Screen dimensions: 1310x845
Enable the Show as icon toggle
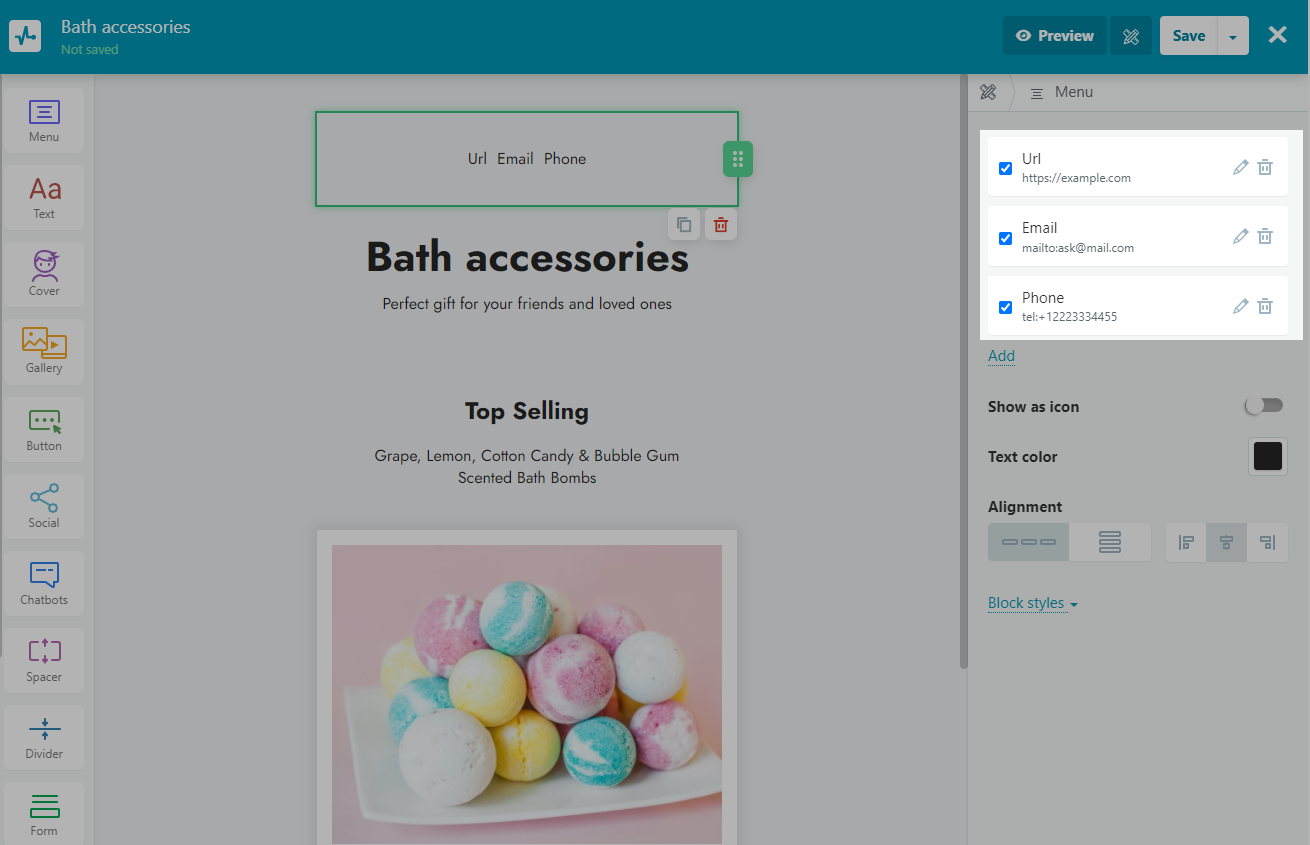(1263, 406)
